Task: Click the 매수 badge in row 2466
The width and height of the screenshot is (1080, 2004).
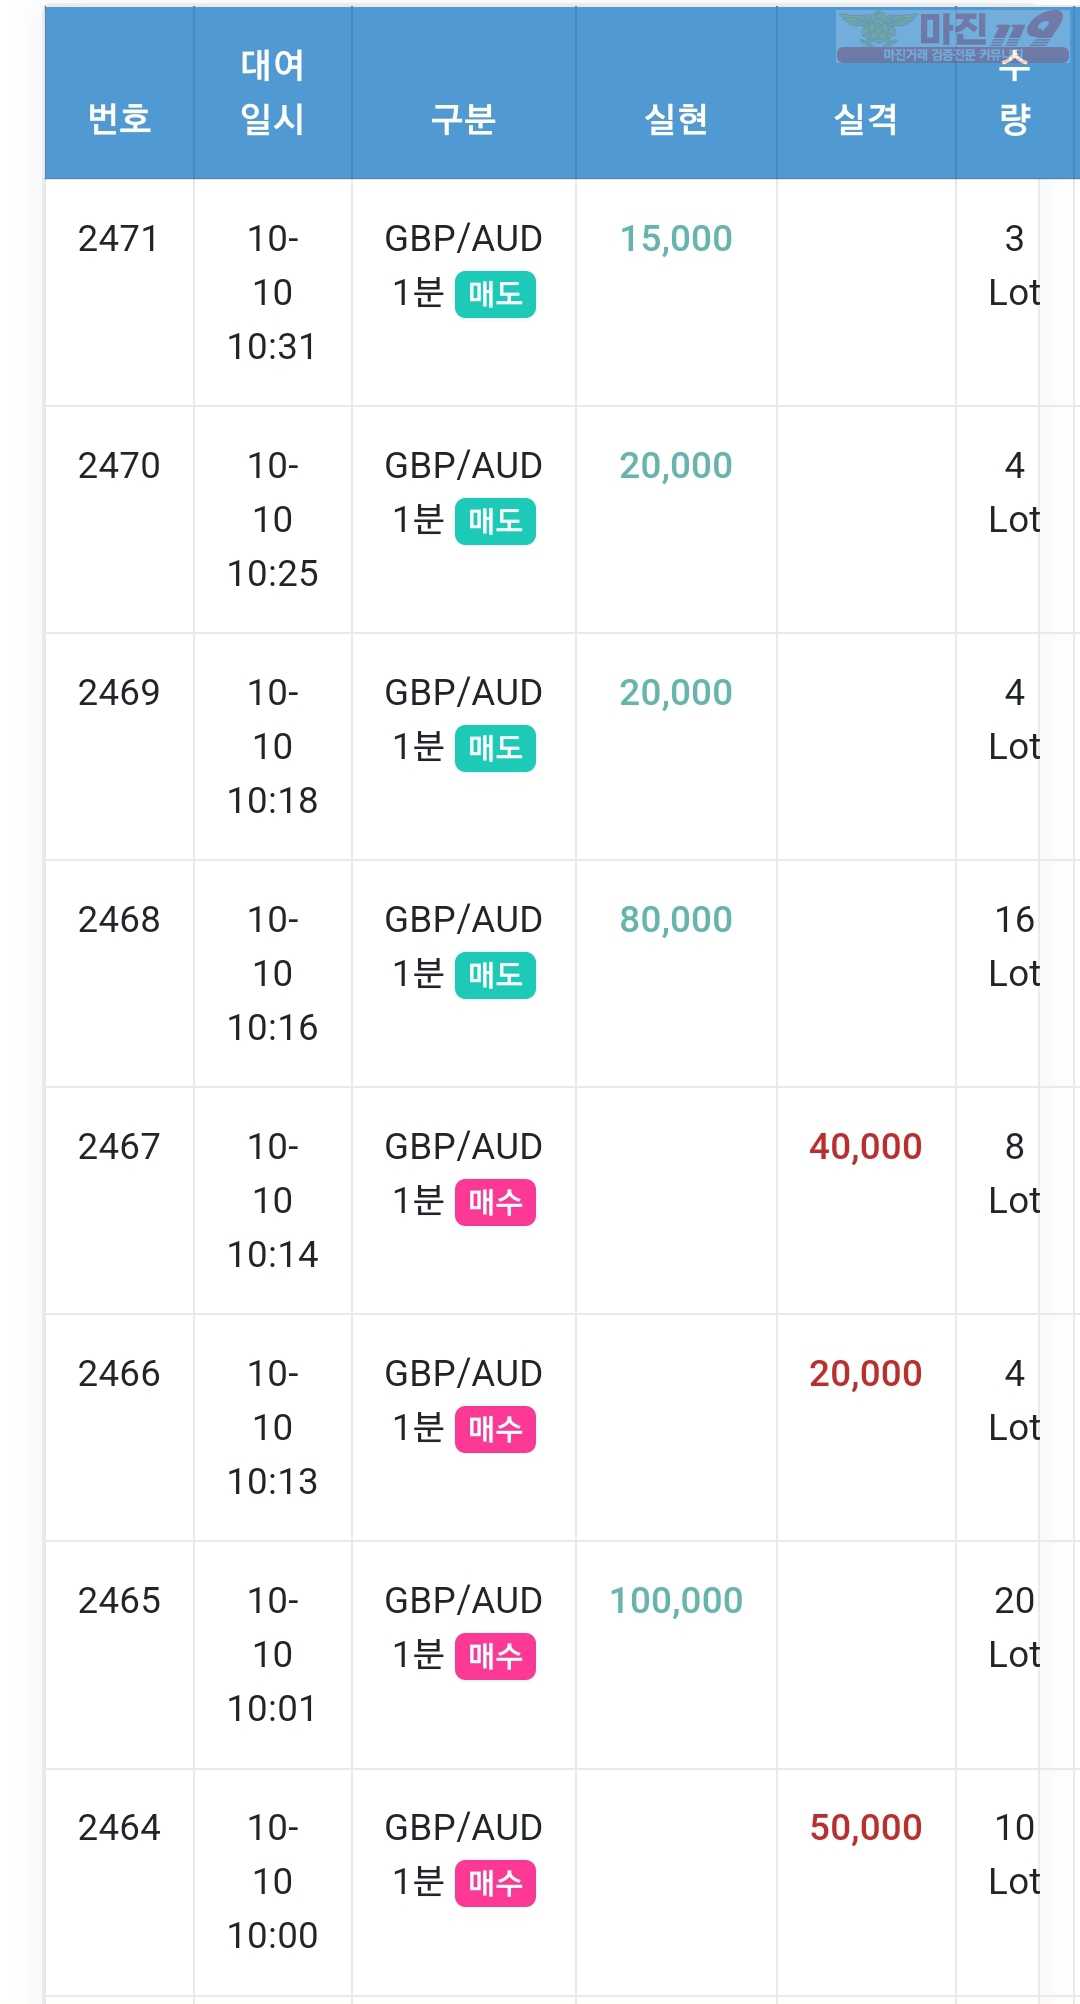Action: click(495, 1429)
